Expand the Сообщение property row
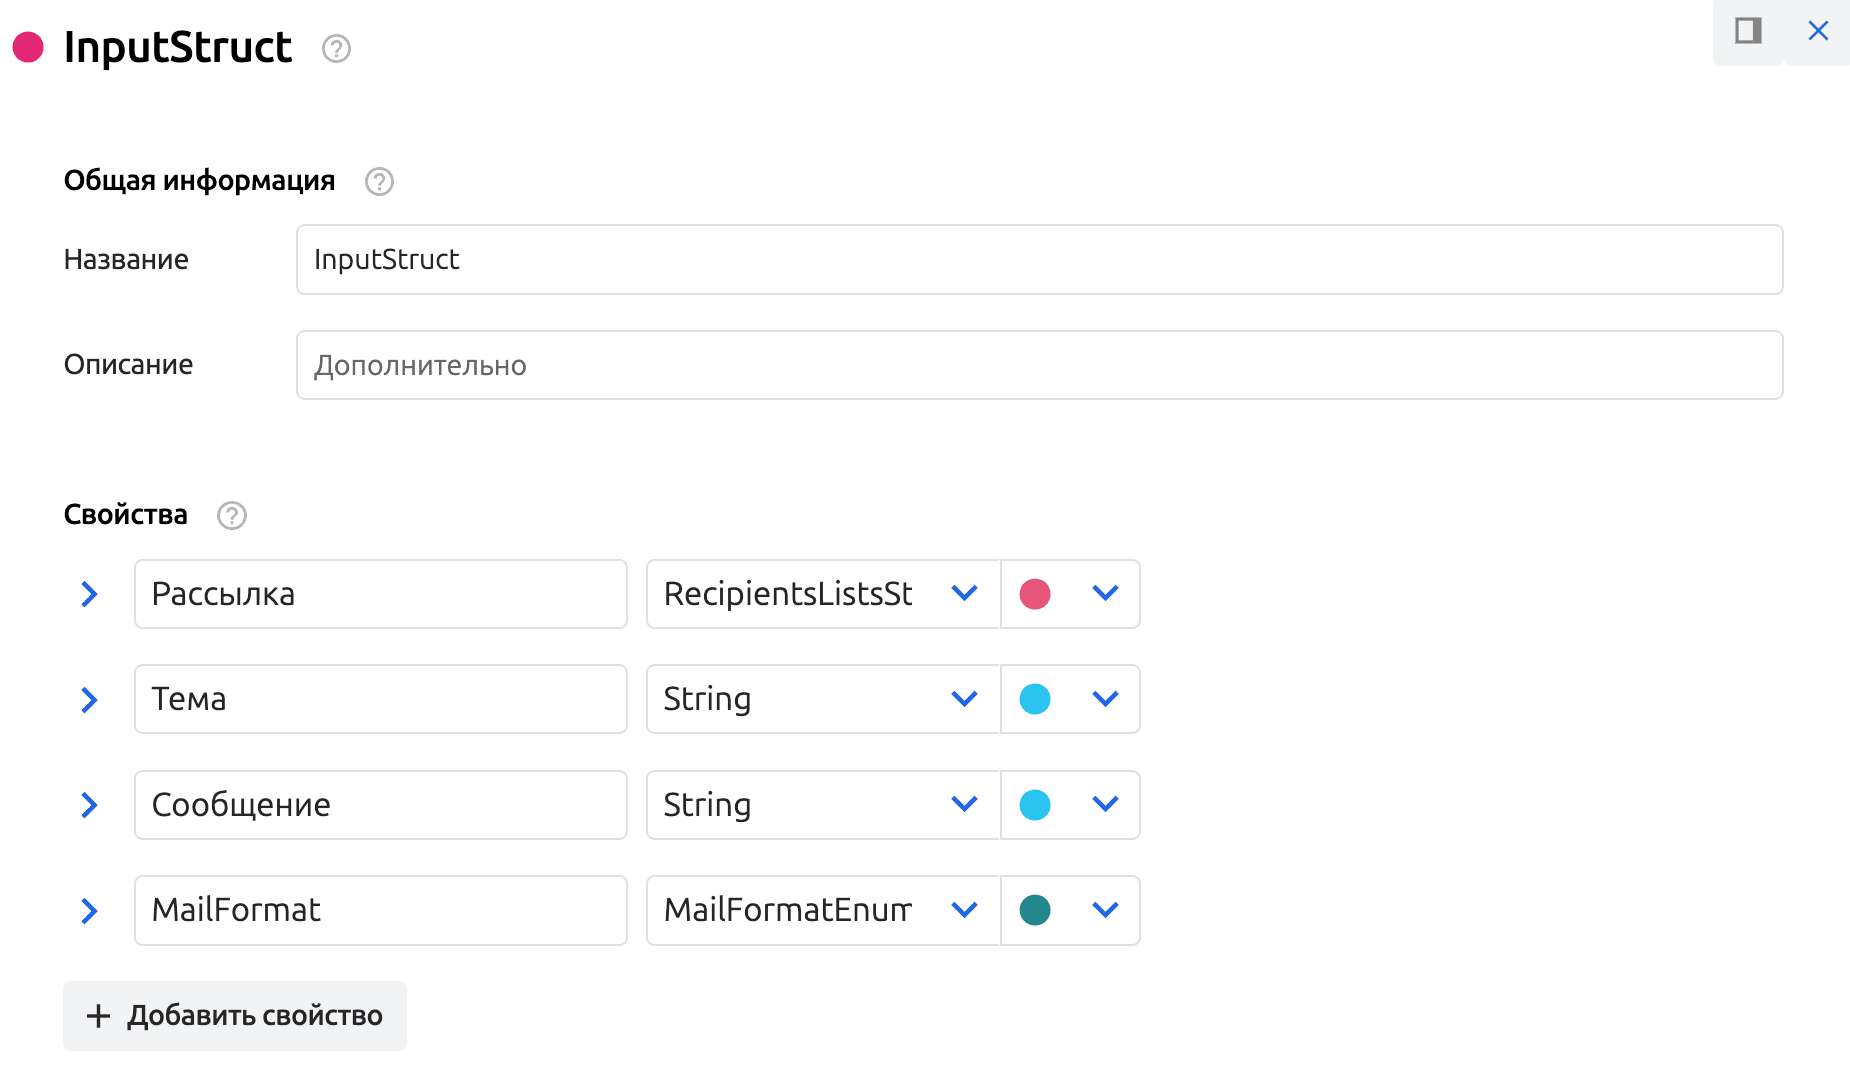Viewport: 1850px width, 1074px height. pos(89,805)
